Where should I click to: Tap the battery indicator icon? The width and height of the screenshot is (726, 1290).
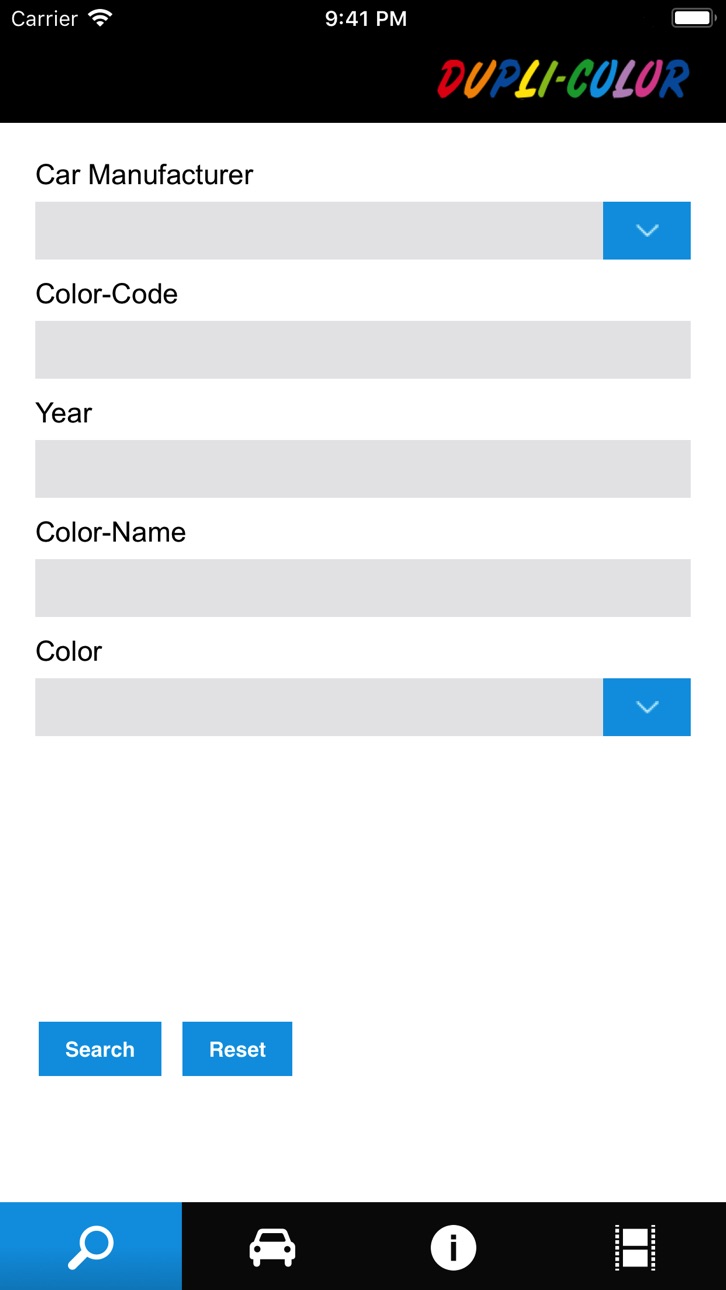693,18
